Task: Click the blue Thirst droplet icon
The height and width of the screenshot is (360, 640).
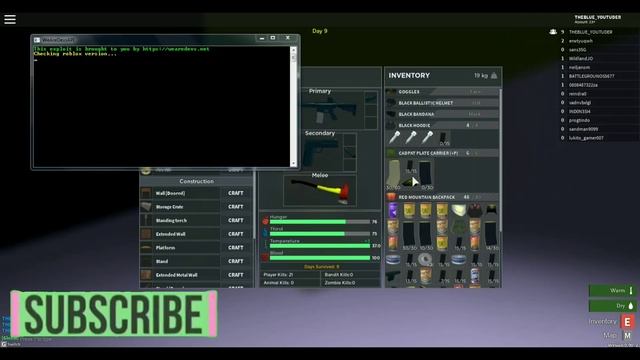Action: click(x=265, y=233)
